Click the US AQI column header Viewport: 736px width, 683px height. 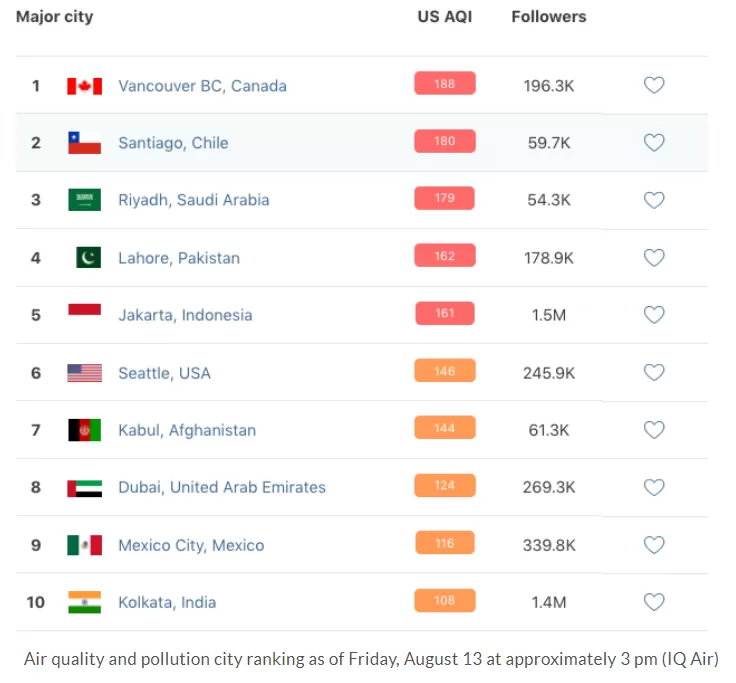445,16
